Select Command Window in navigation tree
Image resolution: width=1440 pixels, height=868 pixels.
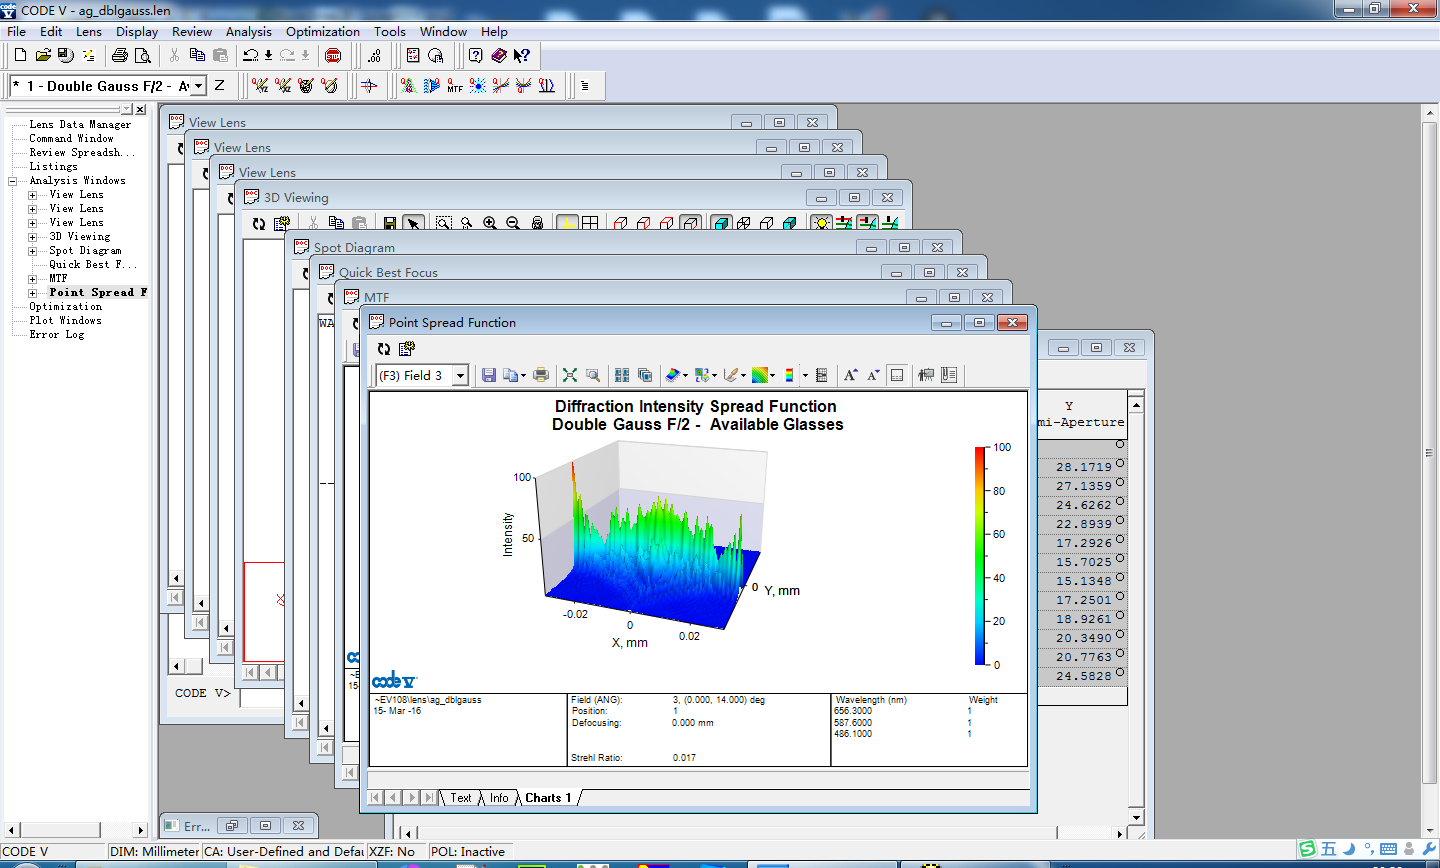click(71, 139)
